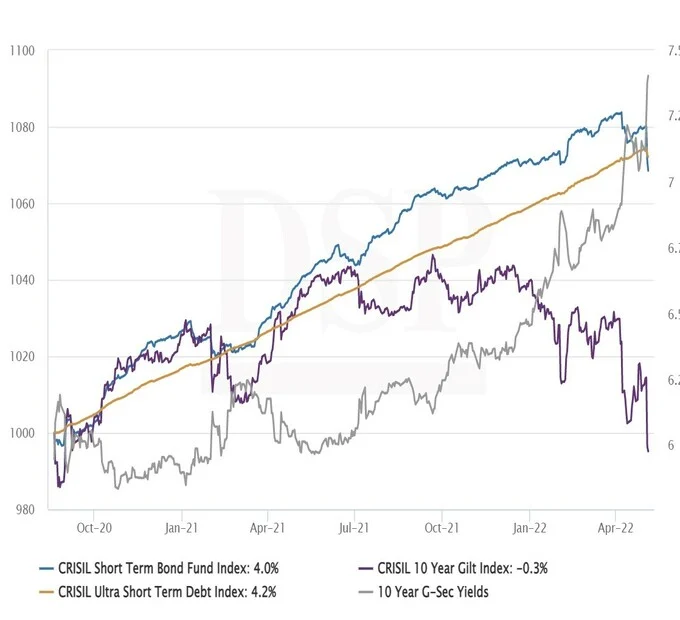This screenshot has height=620, width=680.
Task: Click the orange legend swatch for Ultra Short Term Debt
Action: (x=37, y=591)
